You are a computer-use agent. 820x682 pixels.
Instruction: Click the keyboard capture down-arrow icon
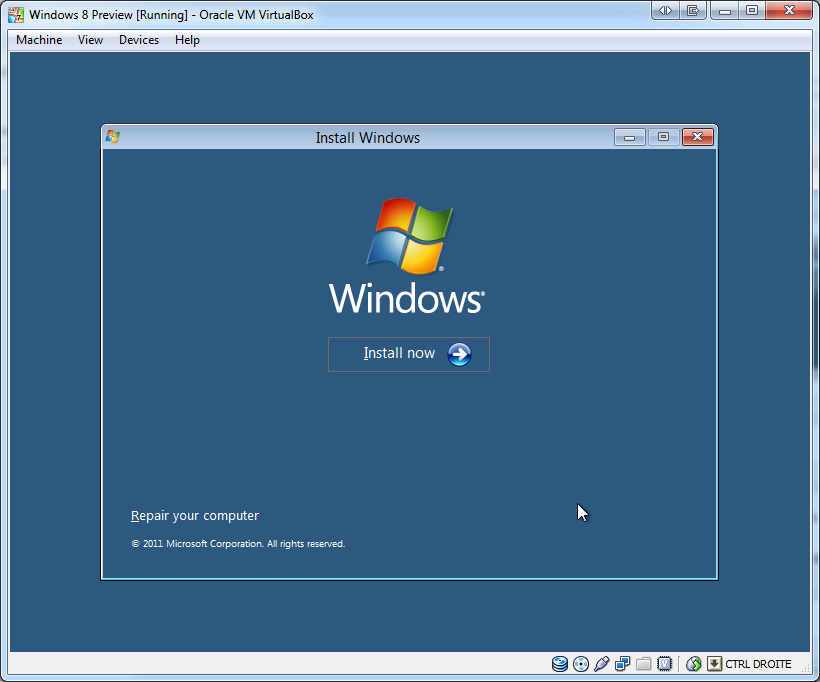(x=714, y=664)
